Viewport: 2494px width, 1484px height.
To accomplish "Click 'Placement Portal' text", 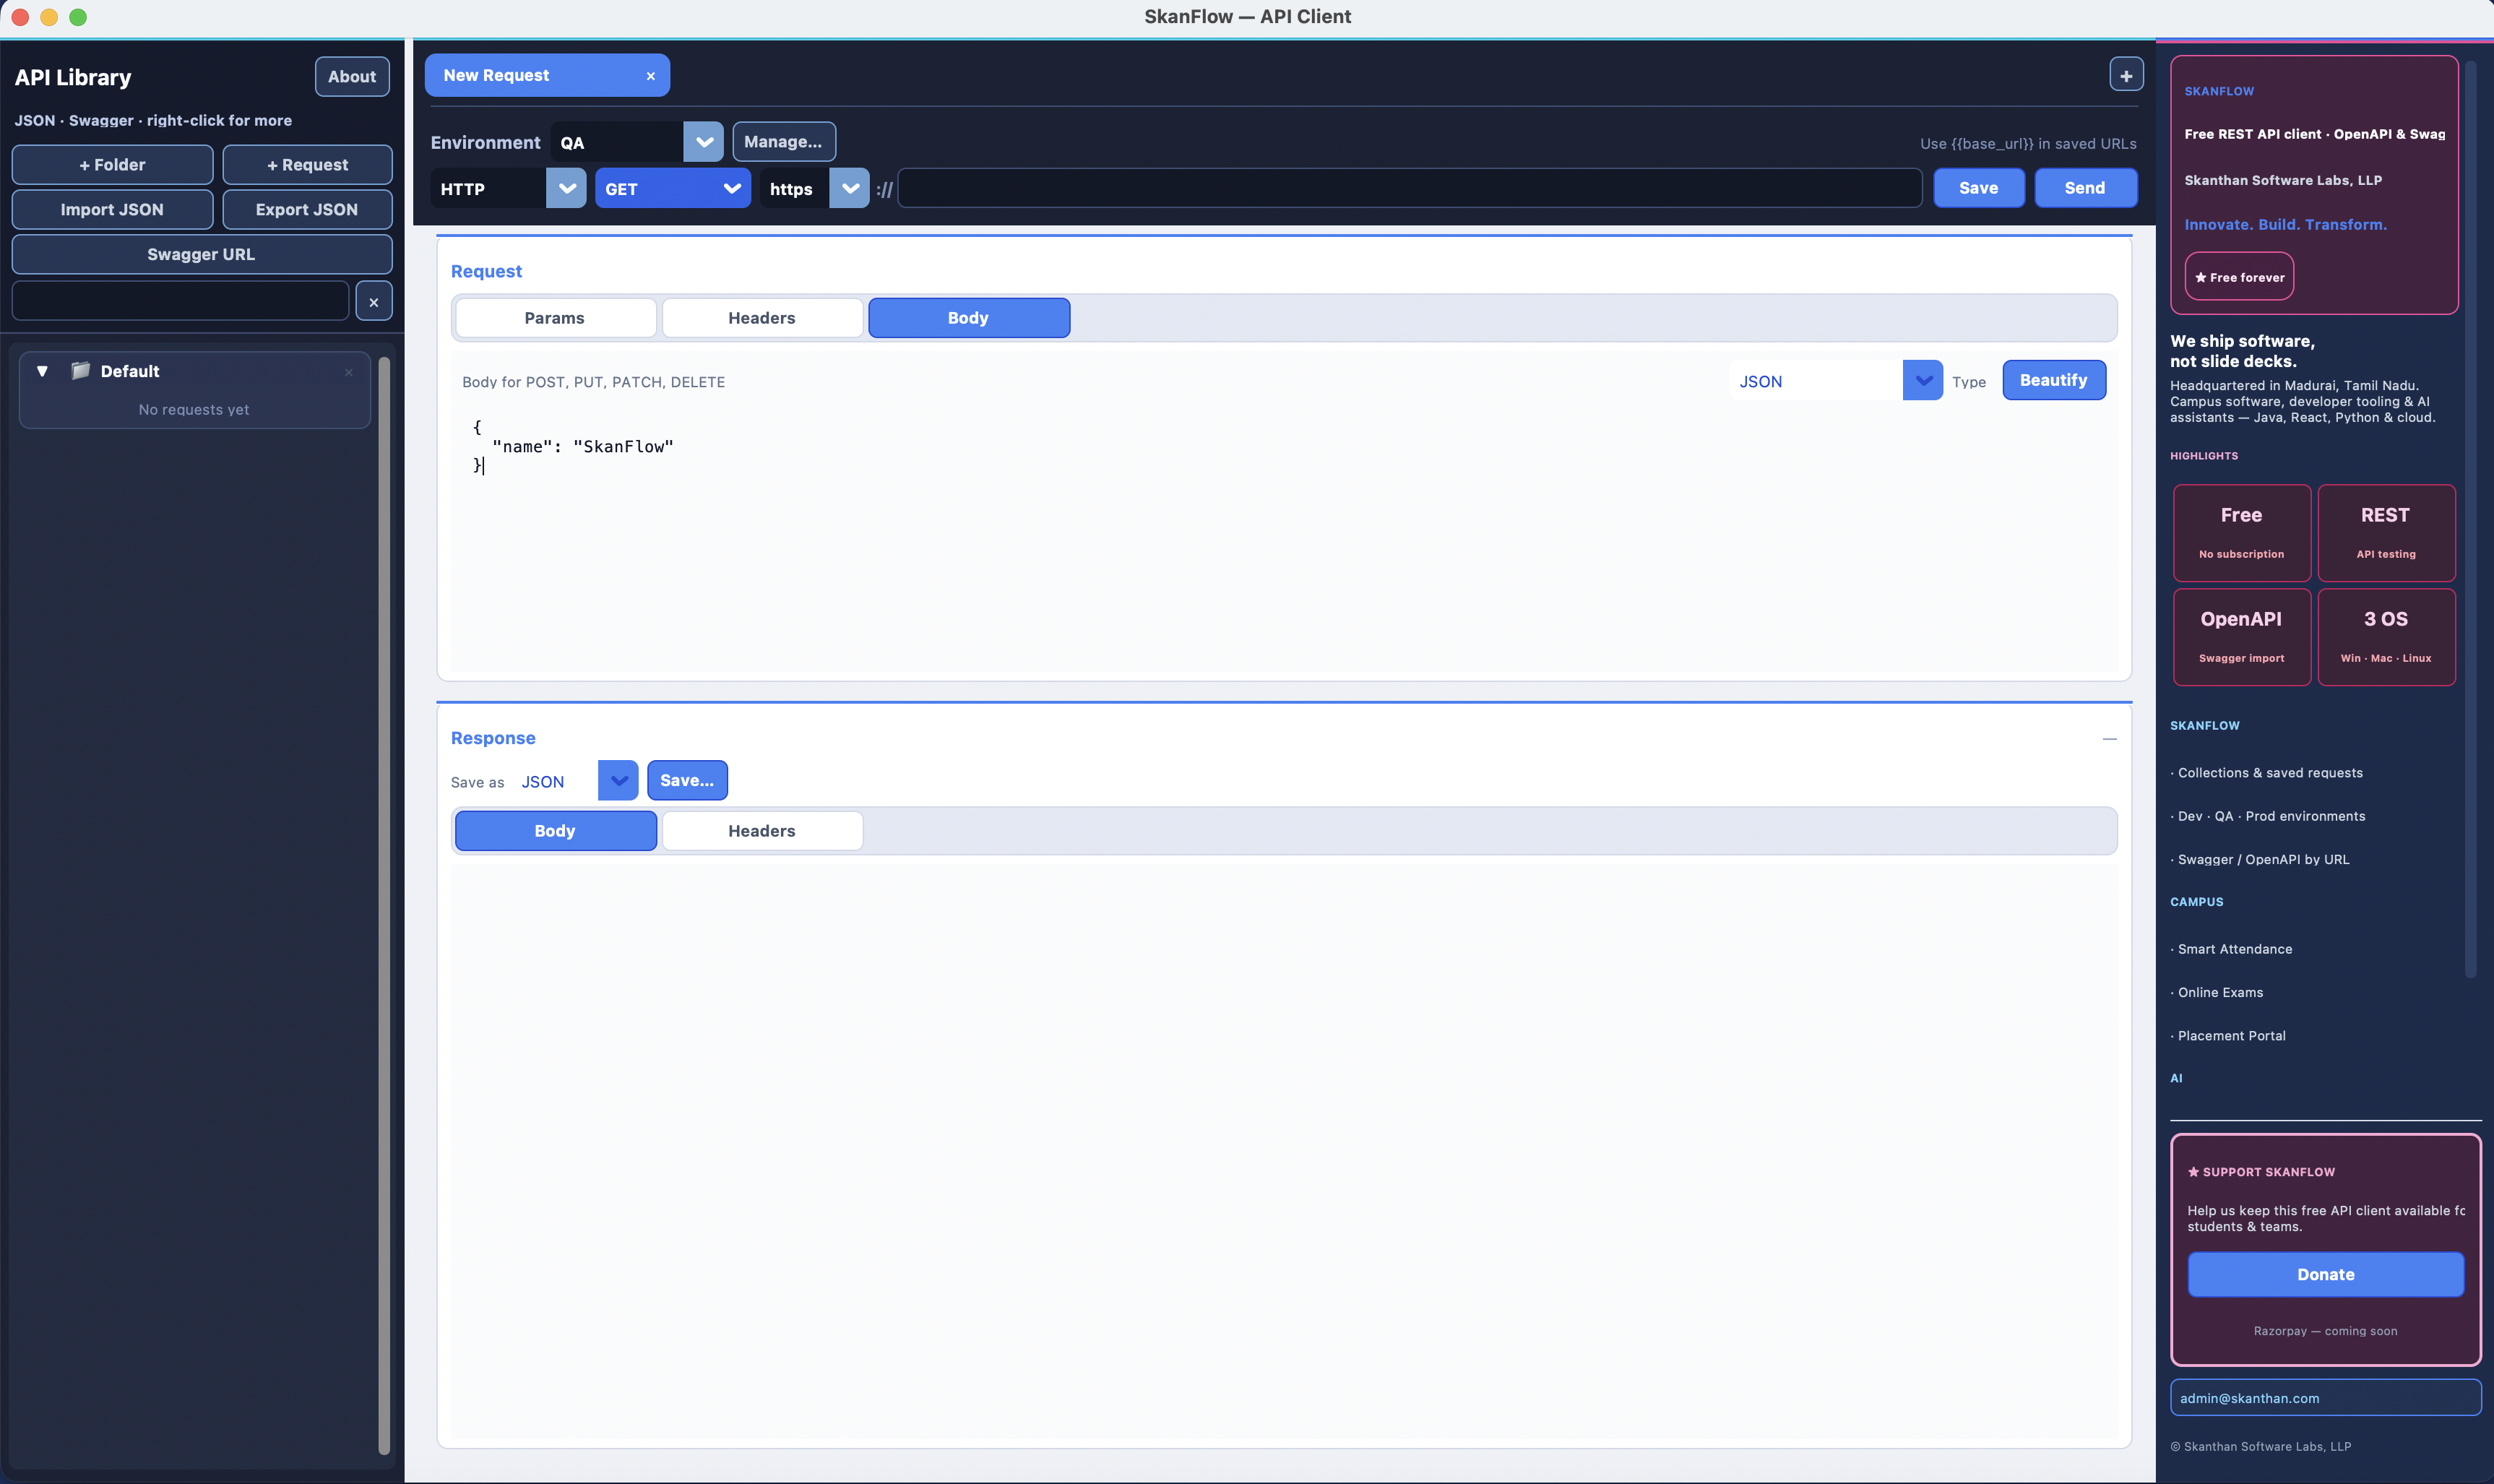I will (2231, 1036).
